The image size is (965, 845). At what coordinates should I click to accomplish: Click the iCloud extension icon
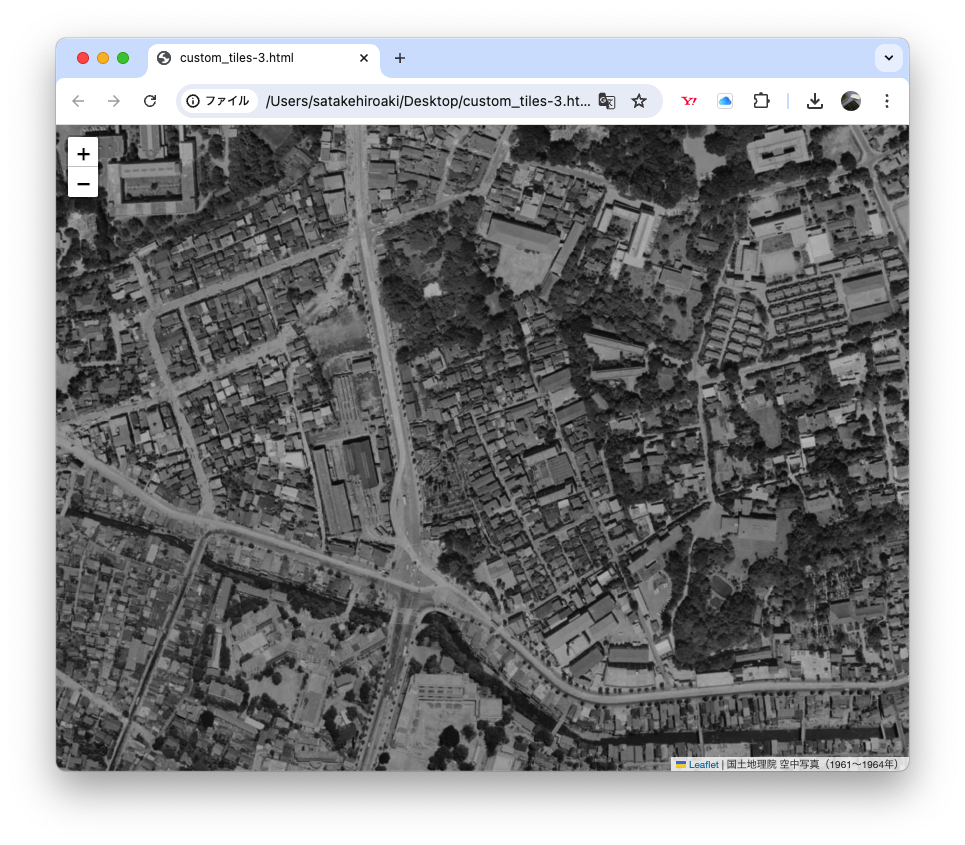pos(724,101)
